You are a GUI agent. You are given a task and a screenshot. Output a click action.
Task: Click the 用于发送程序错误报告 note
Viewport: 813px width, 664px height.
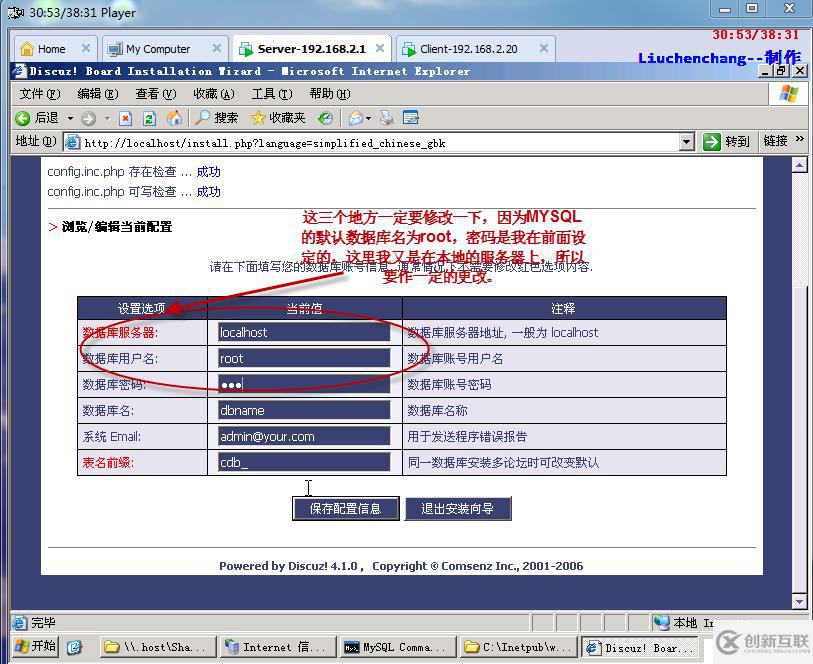[x=467, y=436]
